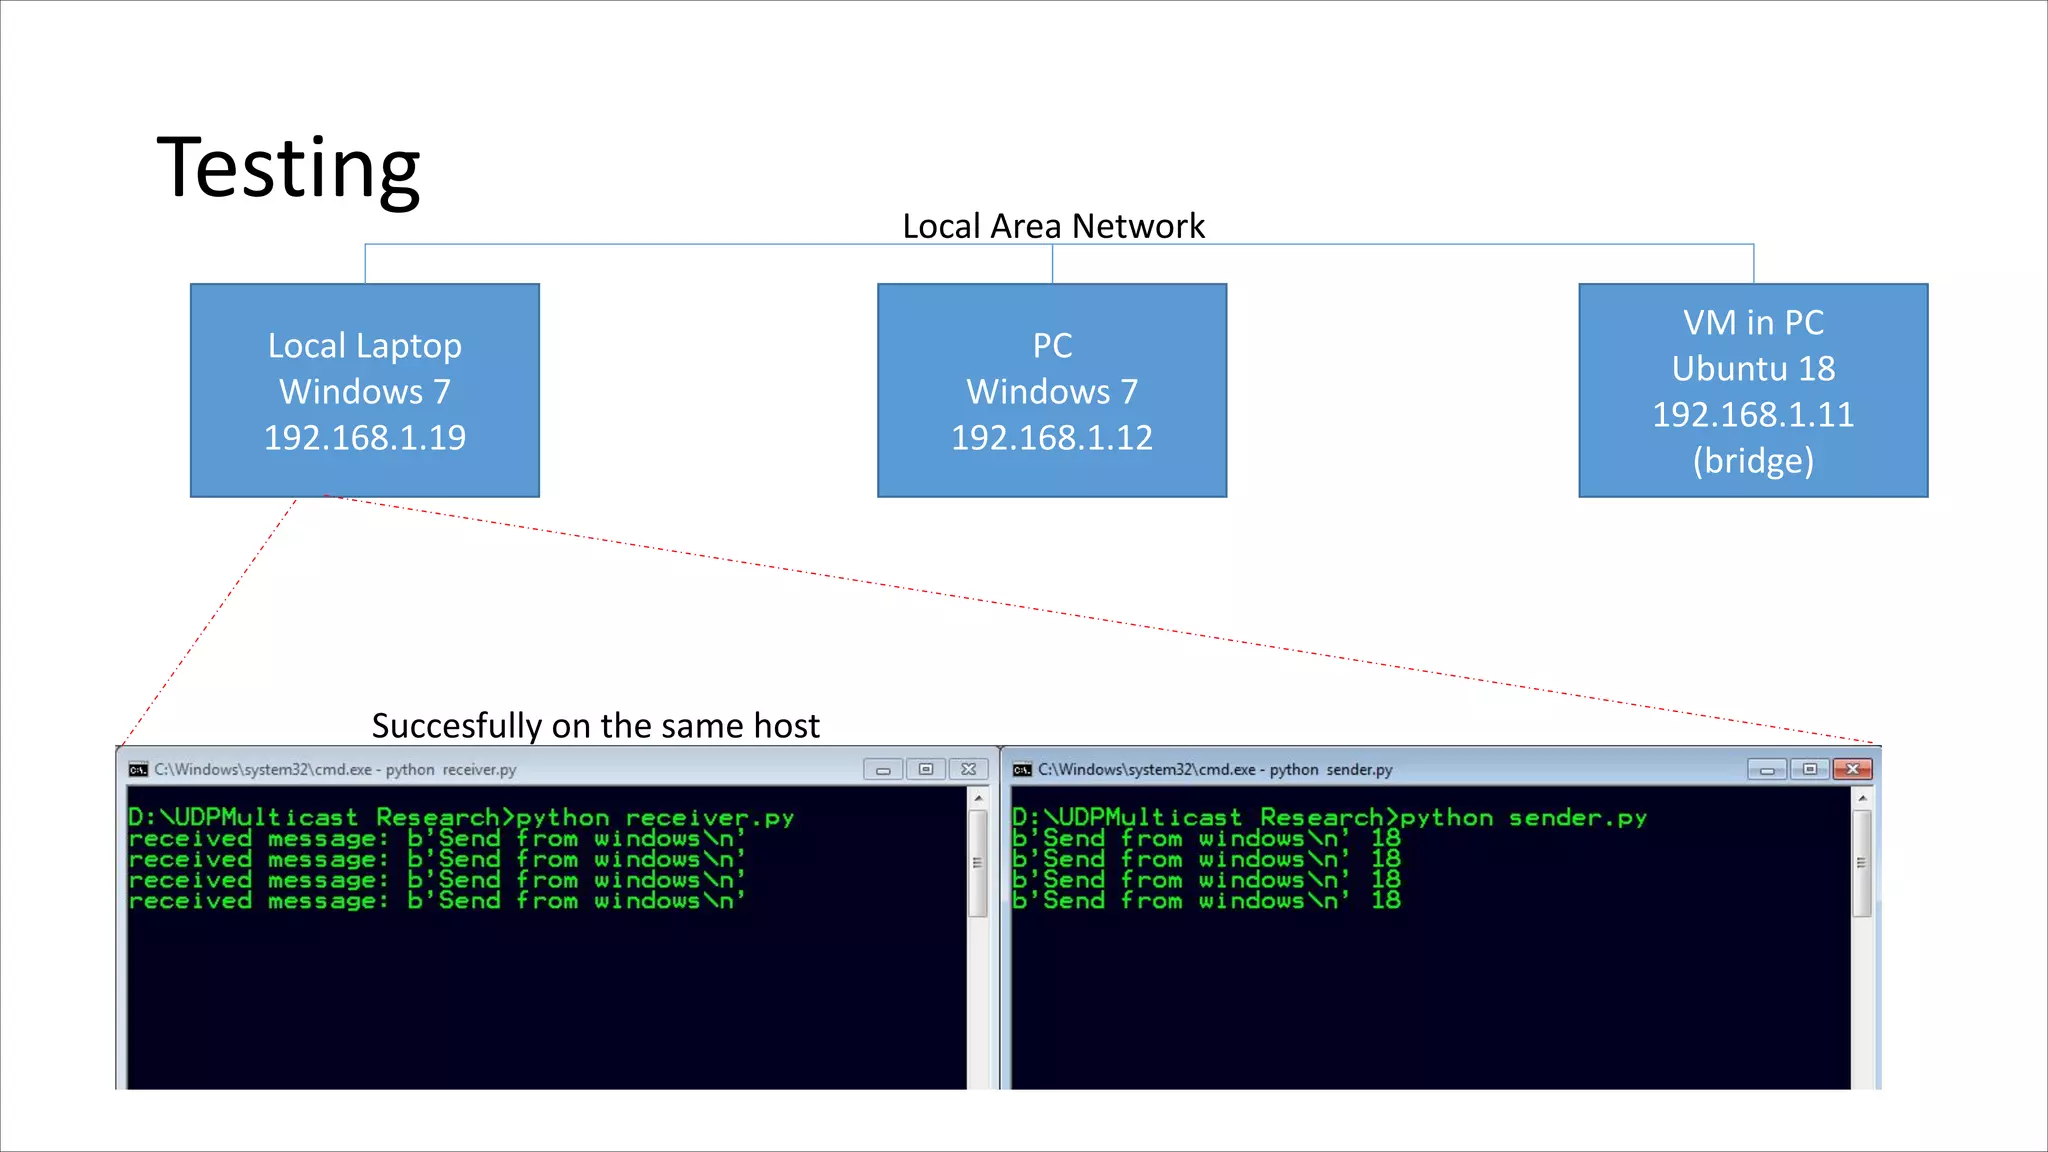
Task: Click the cmd icon in the receiver.py window title
Action: click(138, 769)
